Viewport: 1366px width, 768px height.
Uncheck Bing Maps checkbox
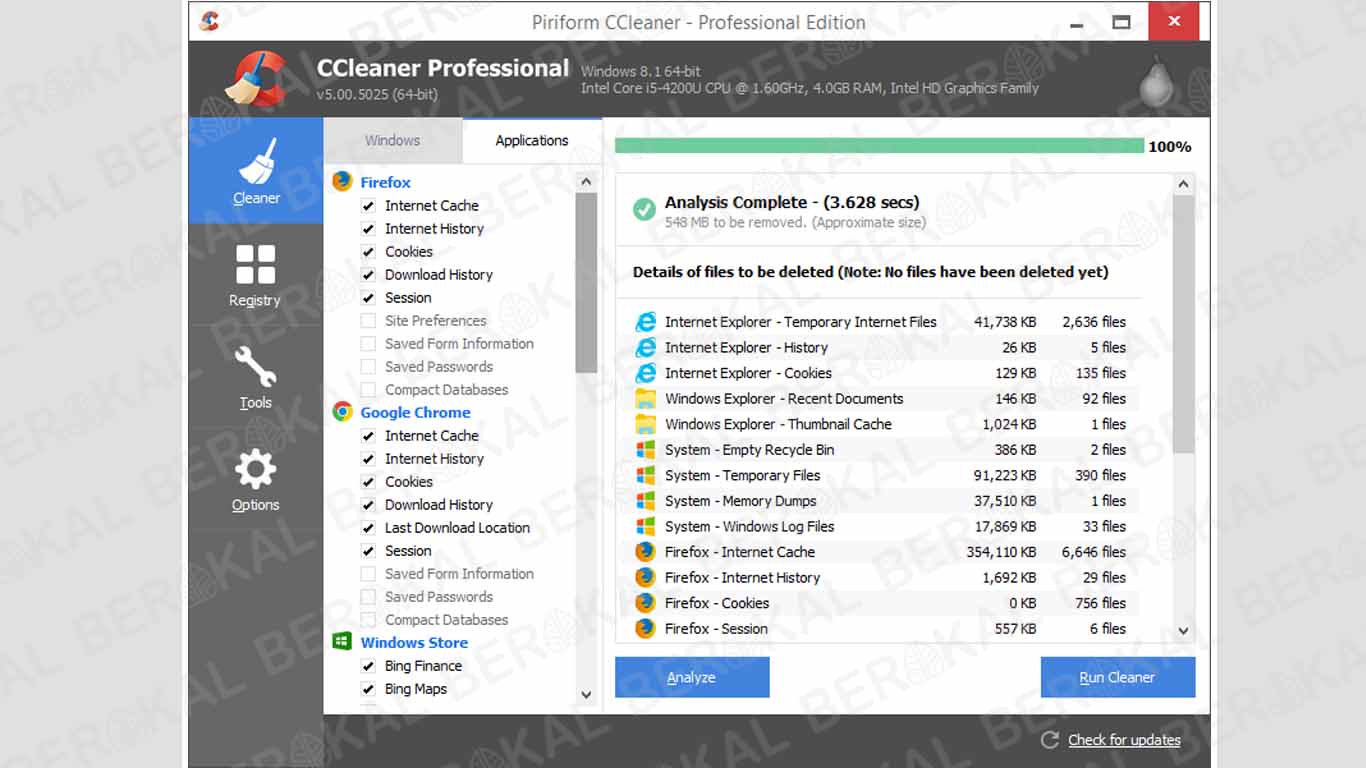tap(368, 689)
